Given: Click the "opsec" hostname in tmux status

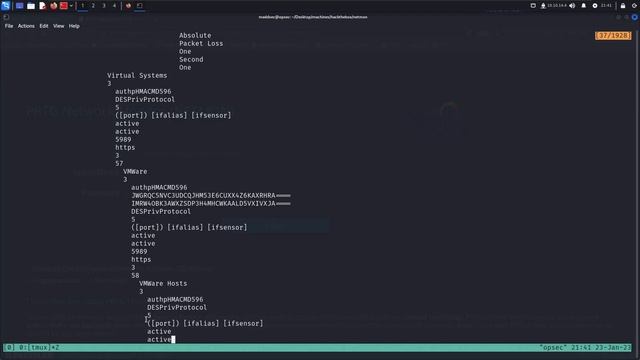Looking at the screenshot, I should click(553, 348).
